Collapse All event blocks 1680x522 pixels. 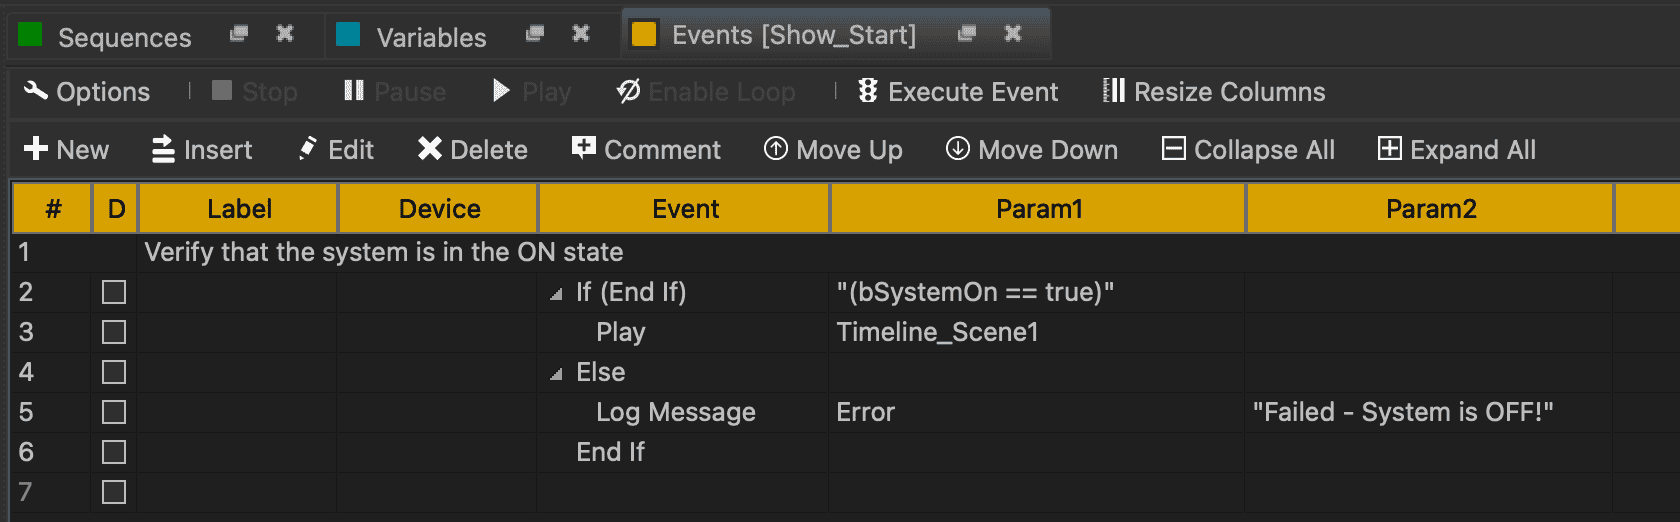pos(1248,149)
